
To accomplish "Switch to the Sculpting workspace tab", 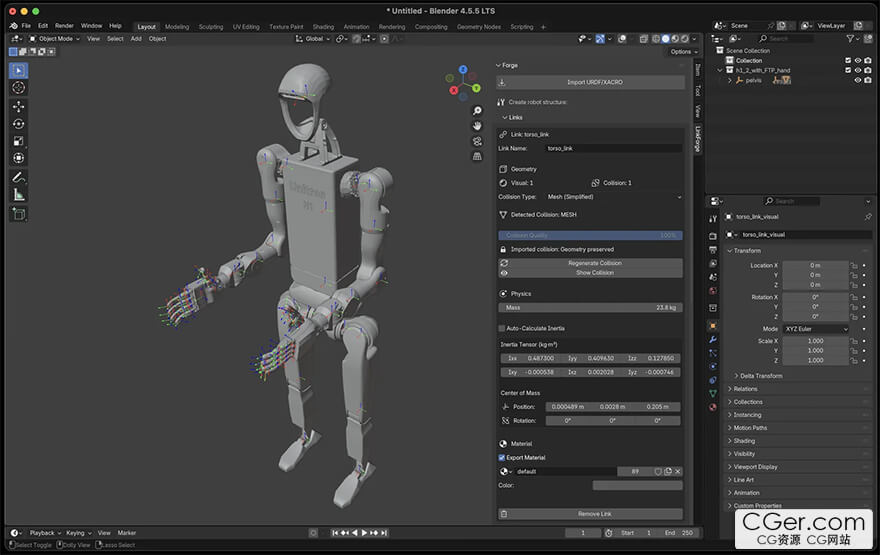I will tap(210, 27).
